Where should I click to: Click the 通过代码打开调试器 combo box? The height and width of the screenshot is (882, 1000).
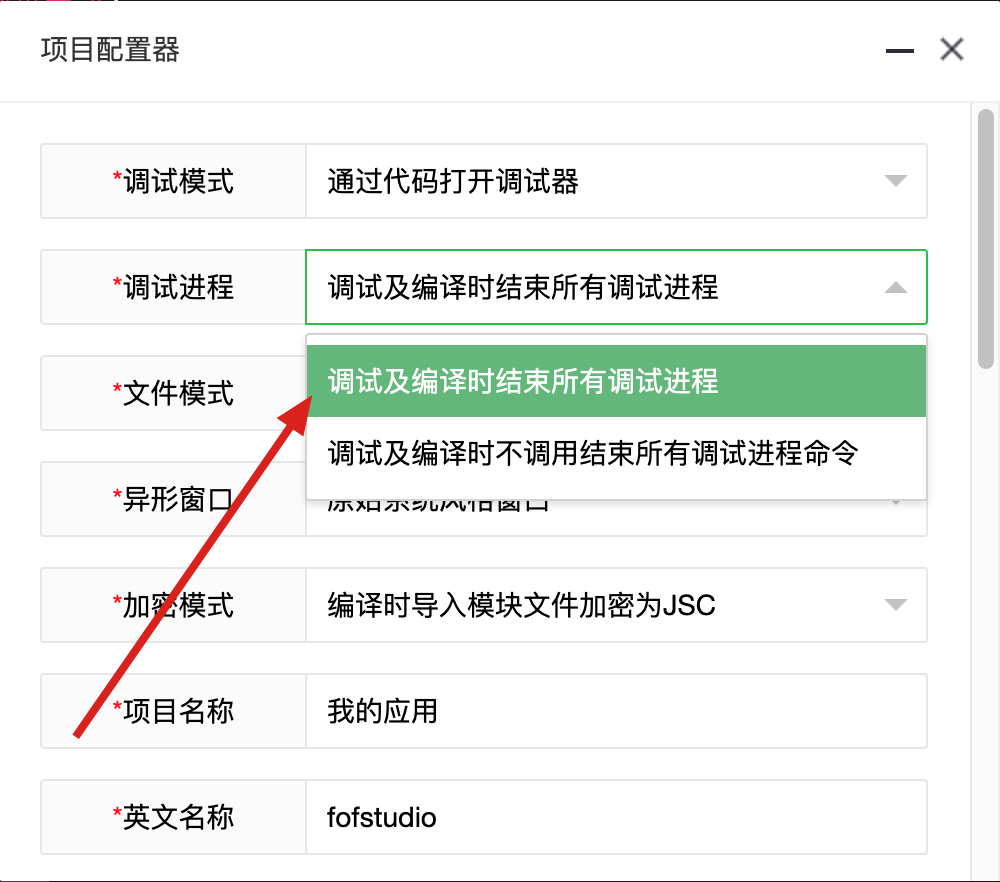616,181
